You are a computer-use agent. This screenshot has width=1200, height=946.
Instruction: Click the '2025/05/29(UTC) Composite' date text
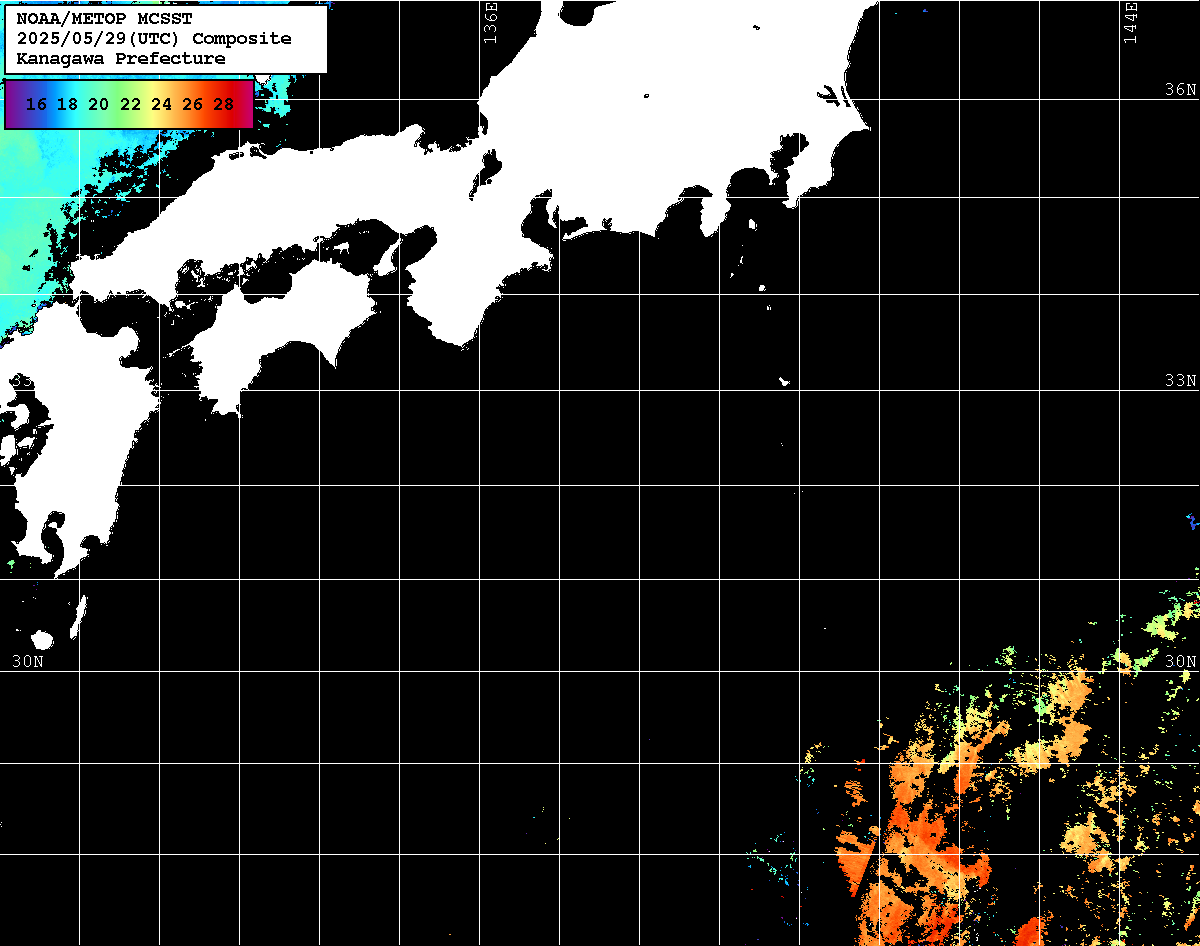[154, 38]
